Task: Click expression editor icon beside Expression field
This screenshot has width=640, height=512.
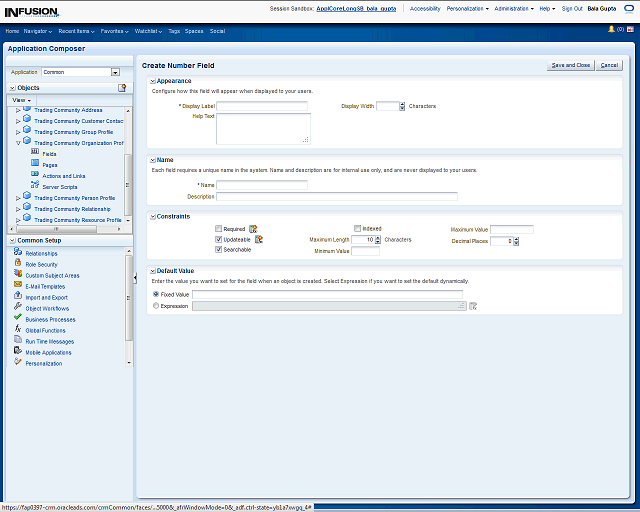Action: pos(474,306)
